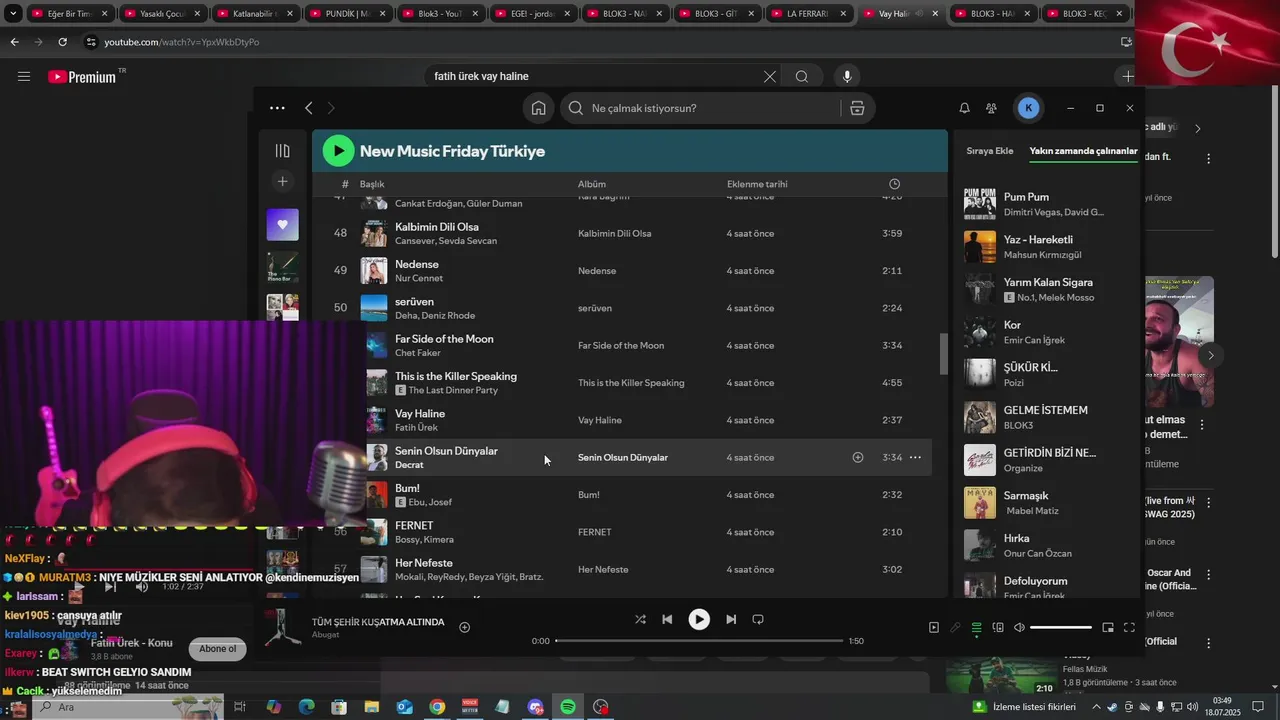Skip to next track in Spotify
Viewport: 1280px width, 720px height.
click(731, 619)
